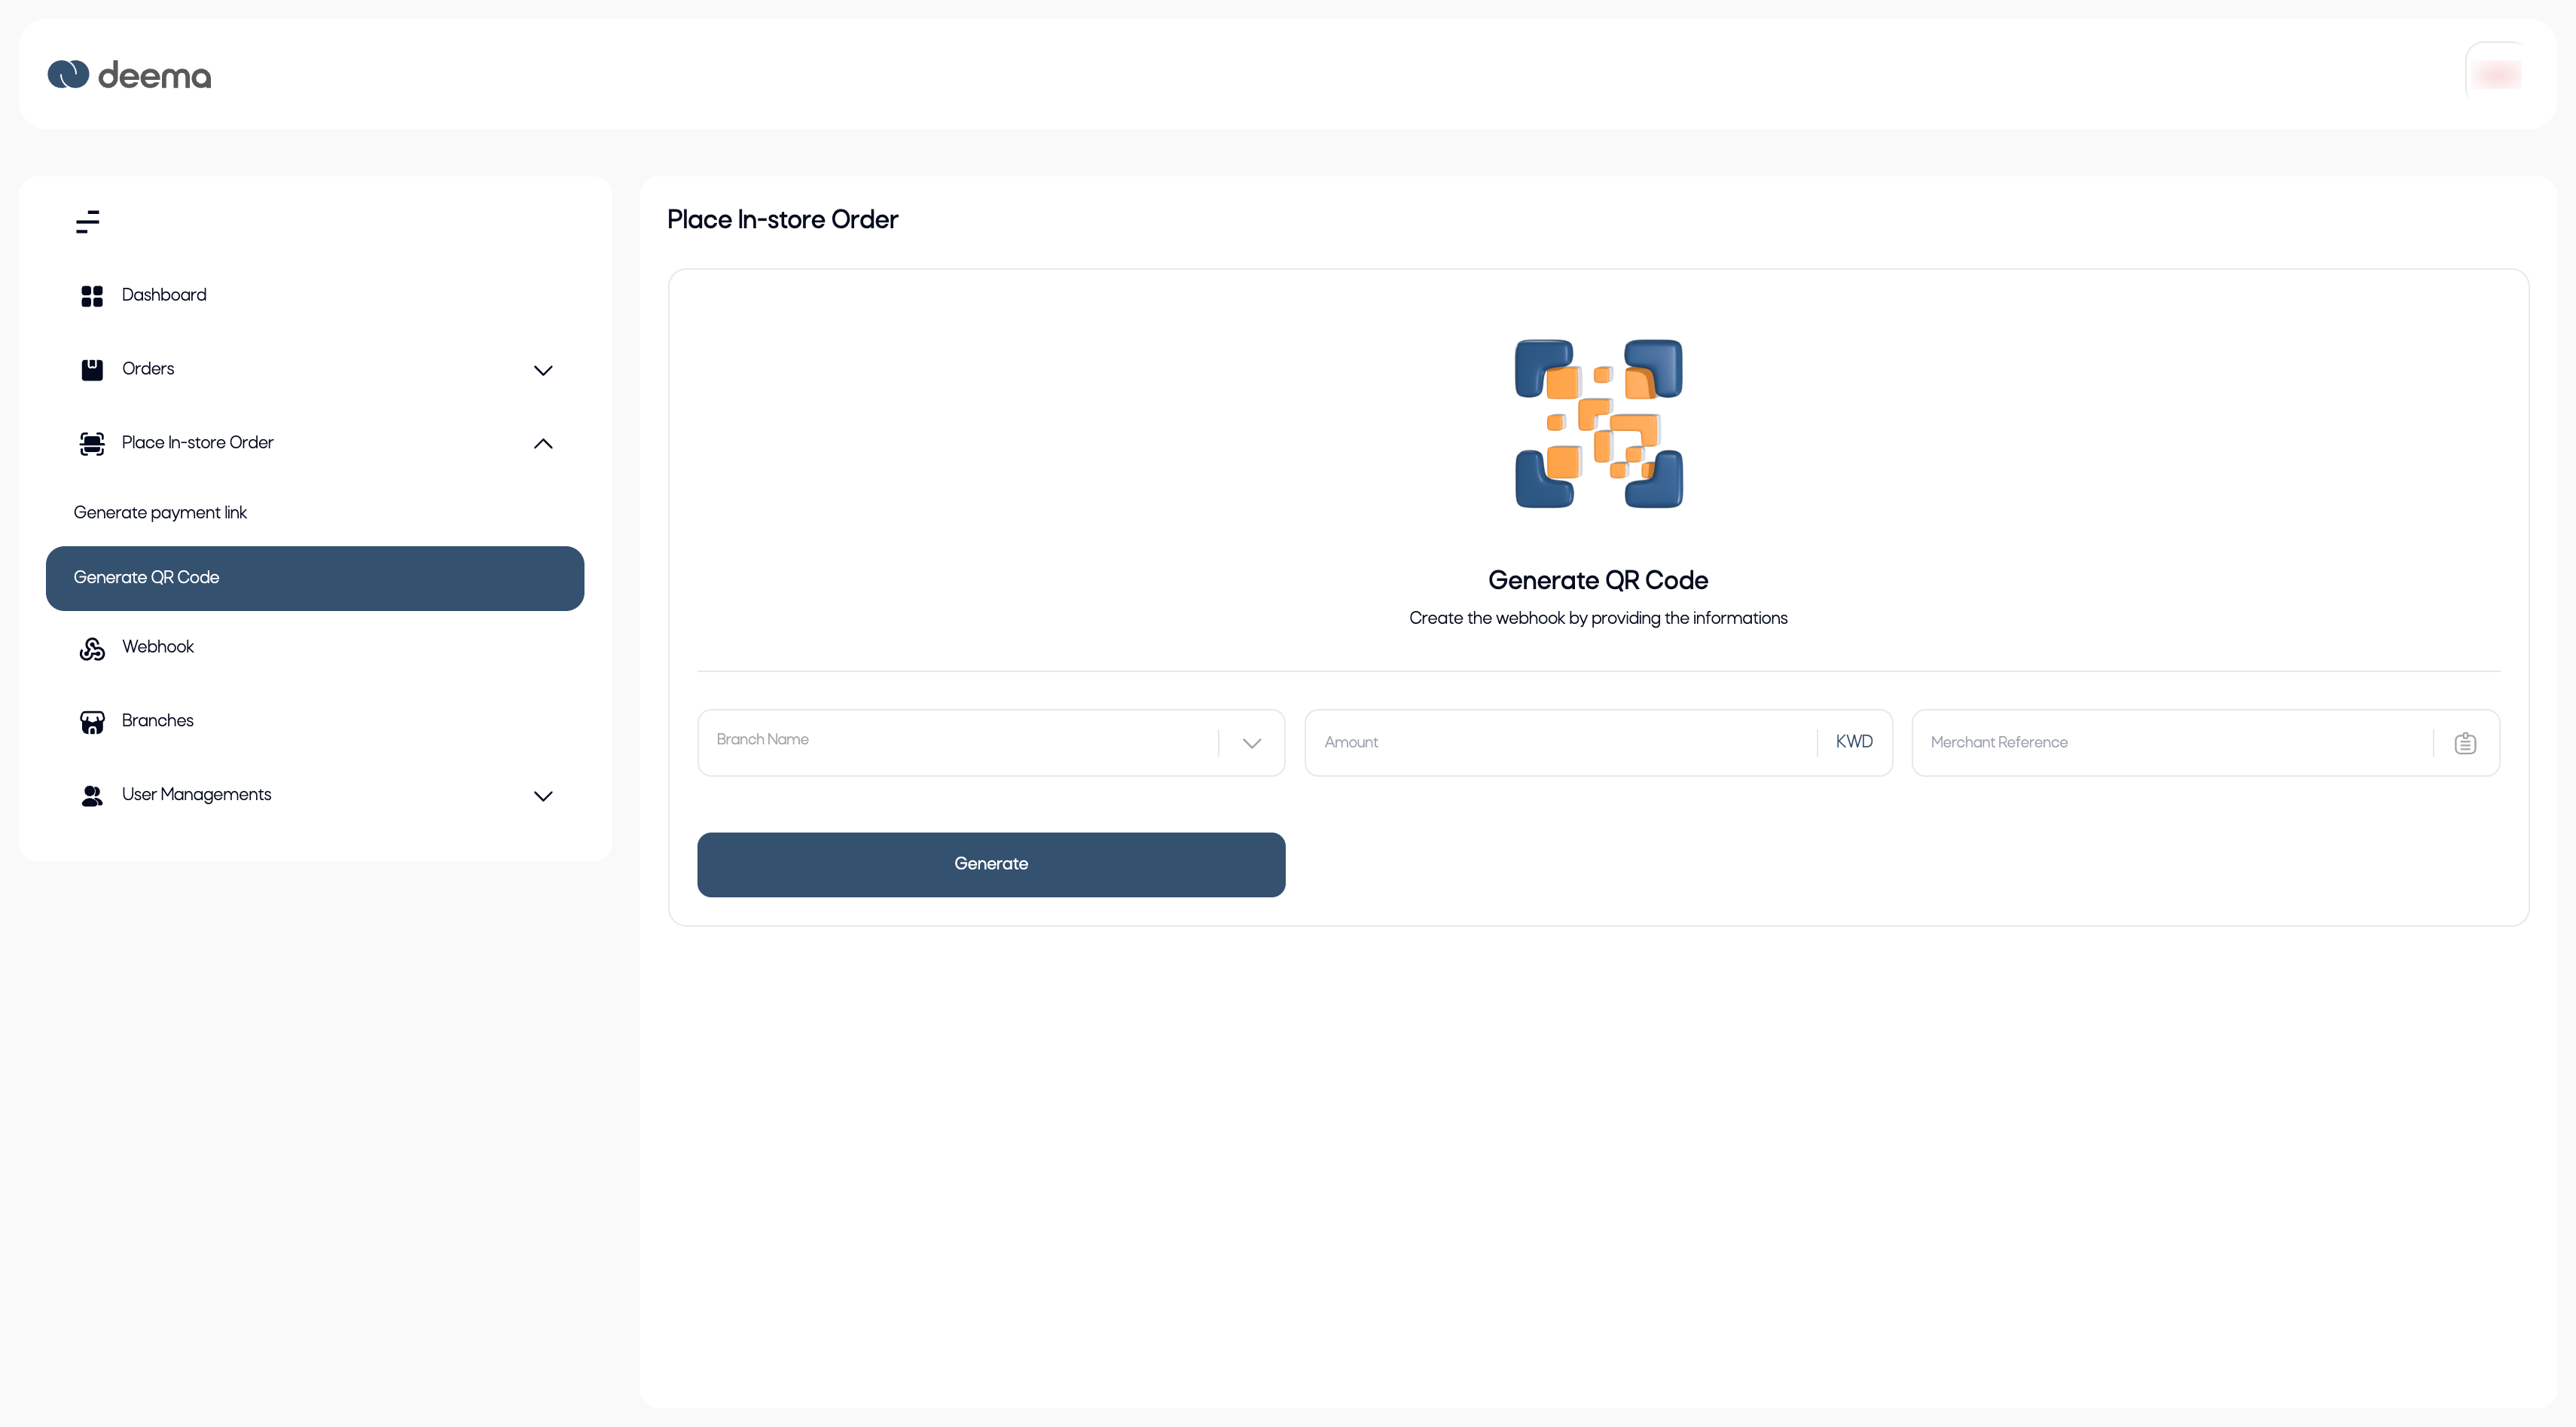Click the Place In-store Order scan icon
2576x1427 pixels.
tap(92, 443)
